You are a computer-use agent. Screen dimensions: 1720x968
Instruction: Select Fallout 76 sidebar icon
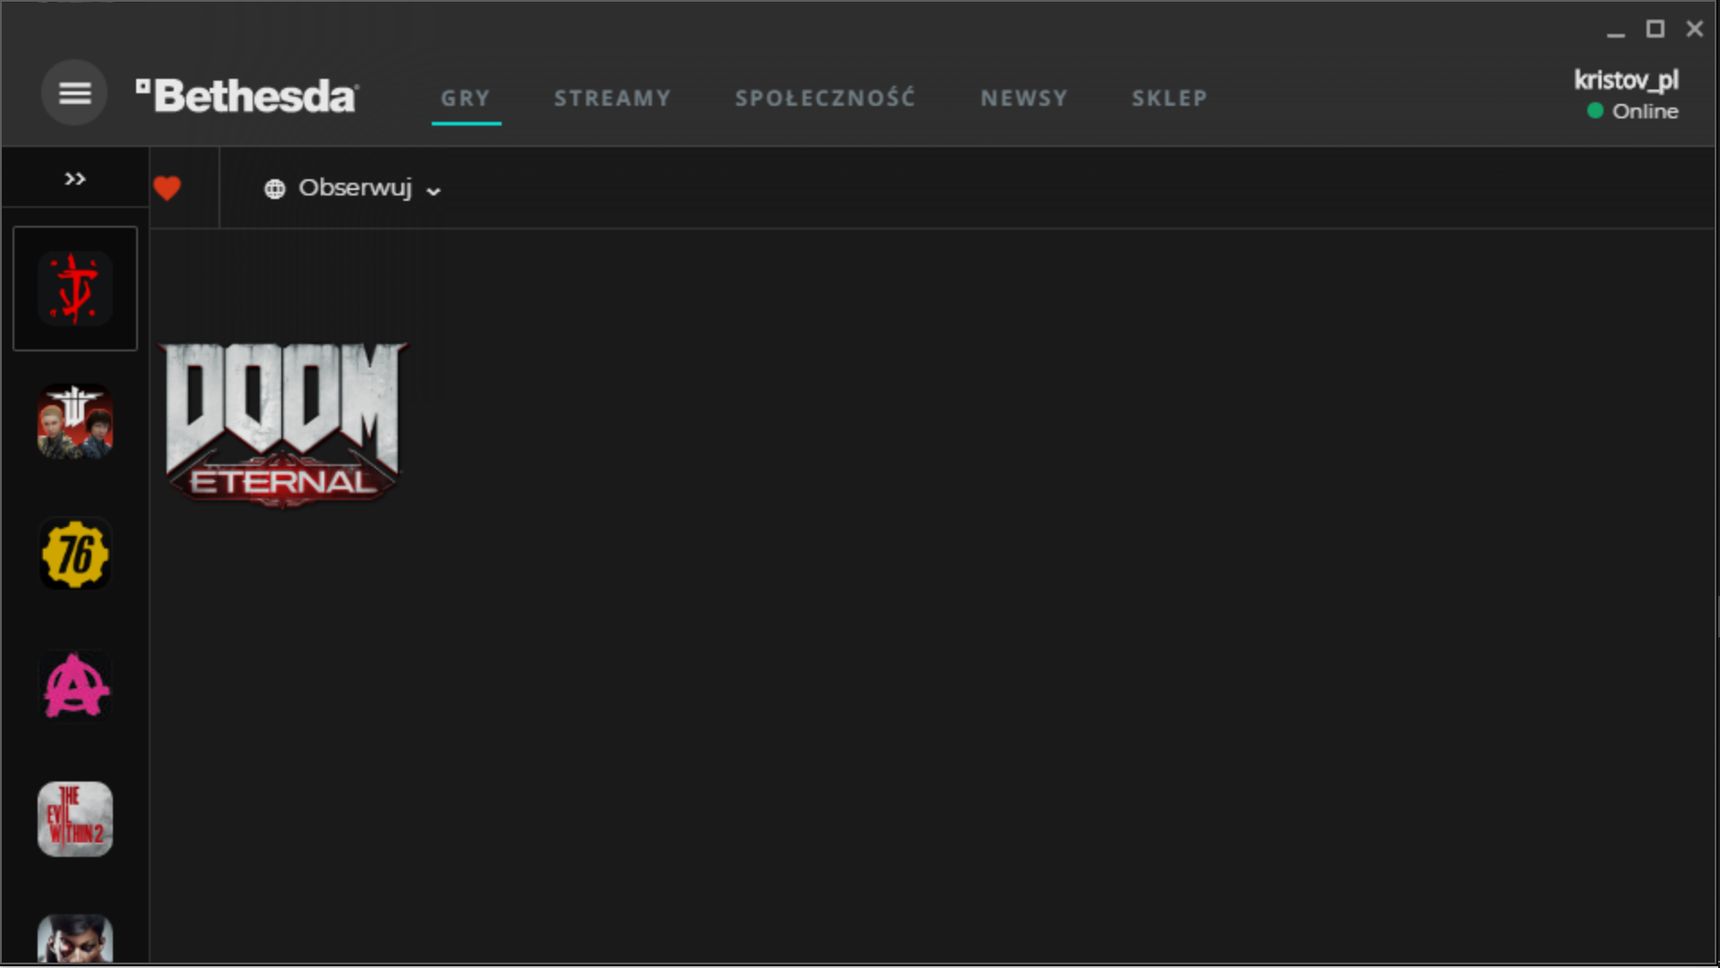pos(75,554)
